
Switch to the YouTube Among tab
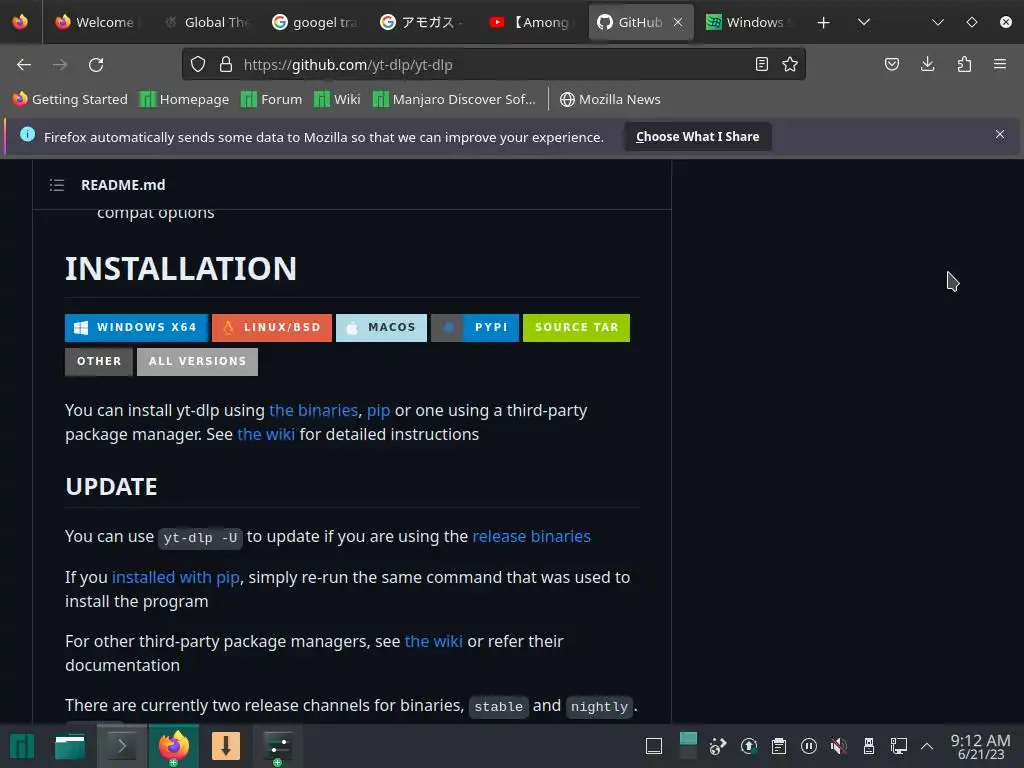tap(532, 22)
